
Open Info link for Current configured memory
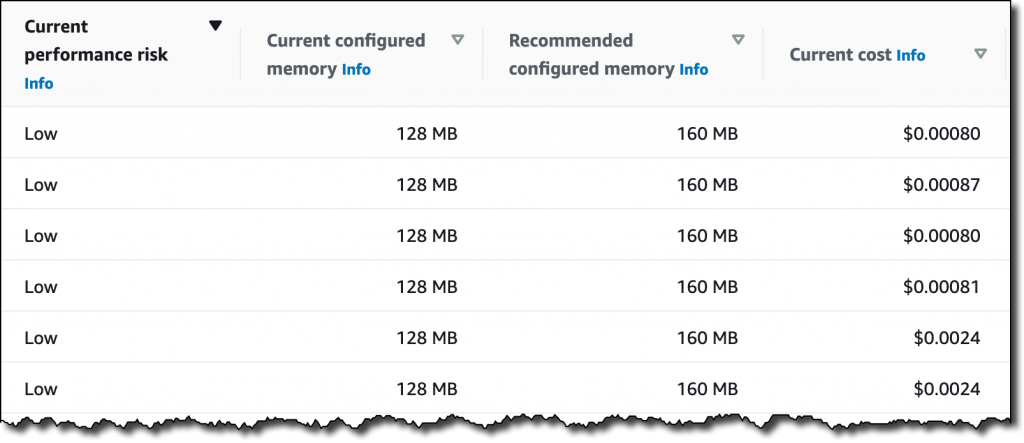coord(356,70)
